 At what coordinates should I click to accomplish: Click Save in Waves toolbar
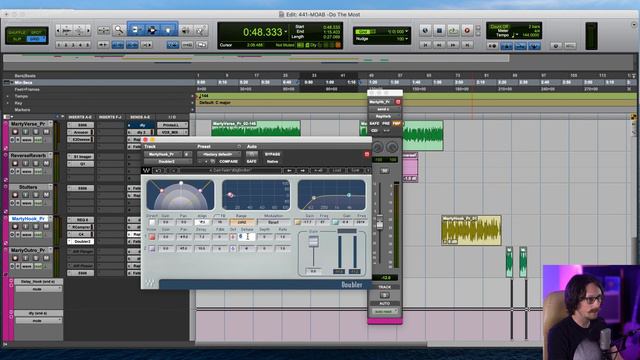tap(355, 171)
